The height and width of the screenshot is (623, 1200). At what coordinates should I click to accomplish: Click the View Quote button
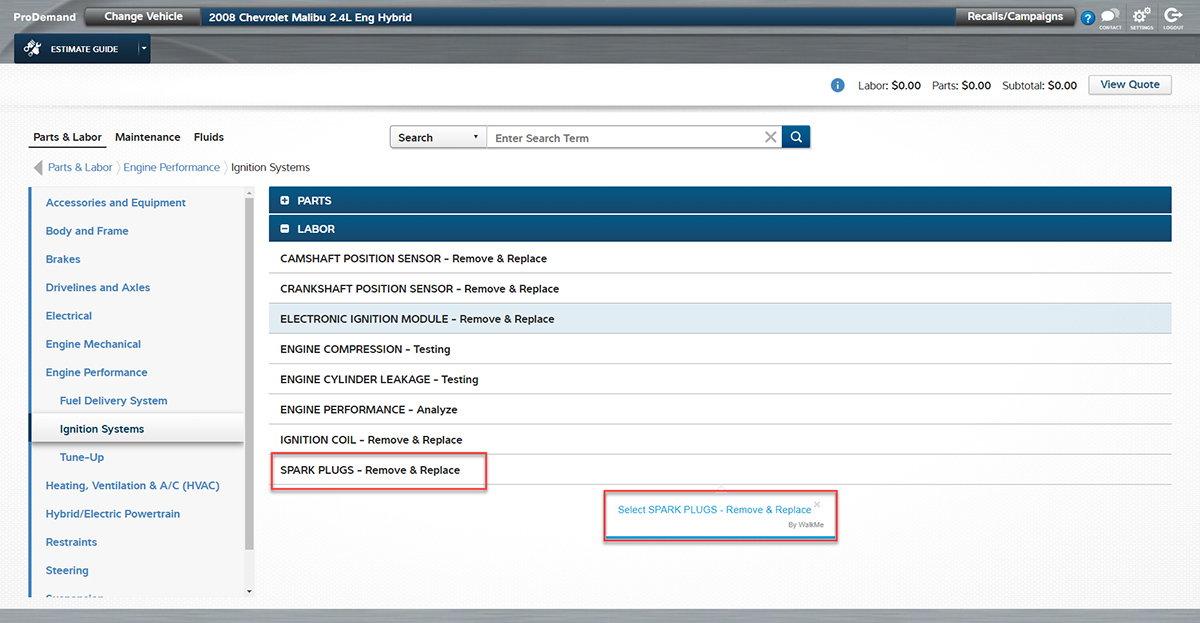click(x=1130, y=85)
